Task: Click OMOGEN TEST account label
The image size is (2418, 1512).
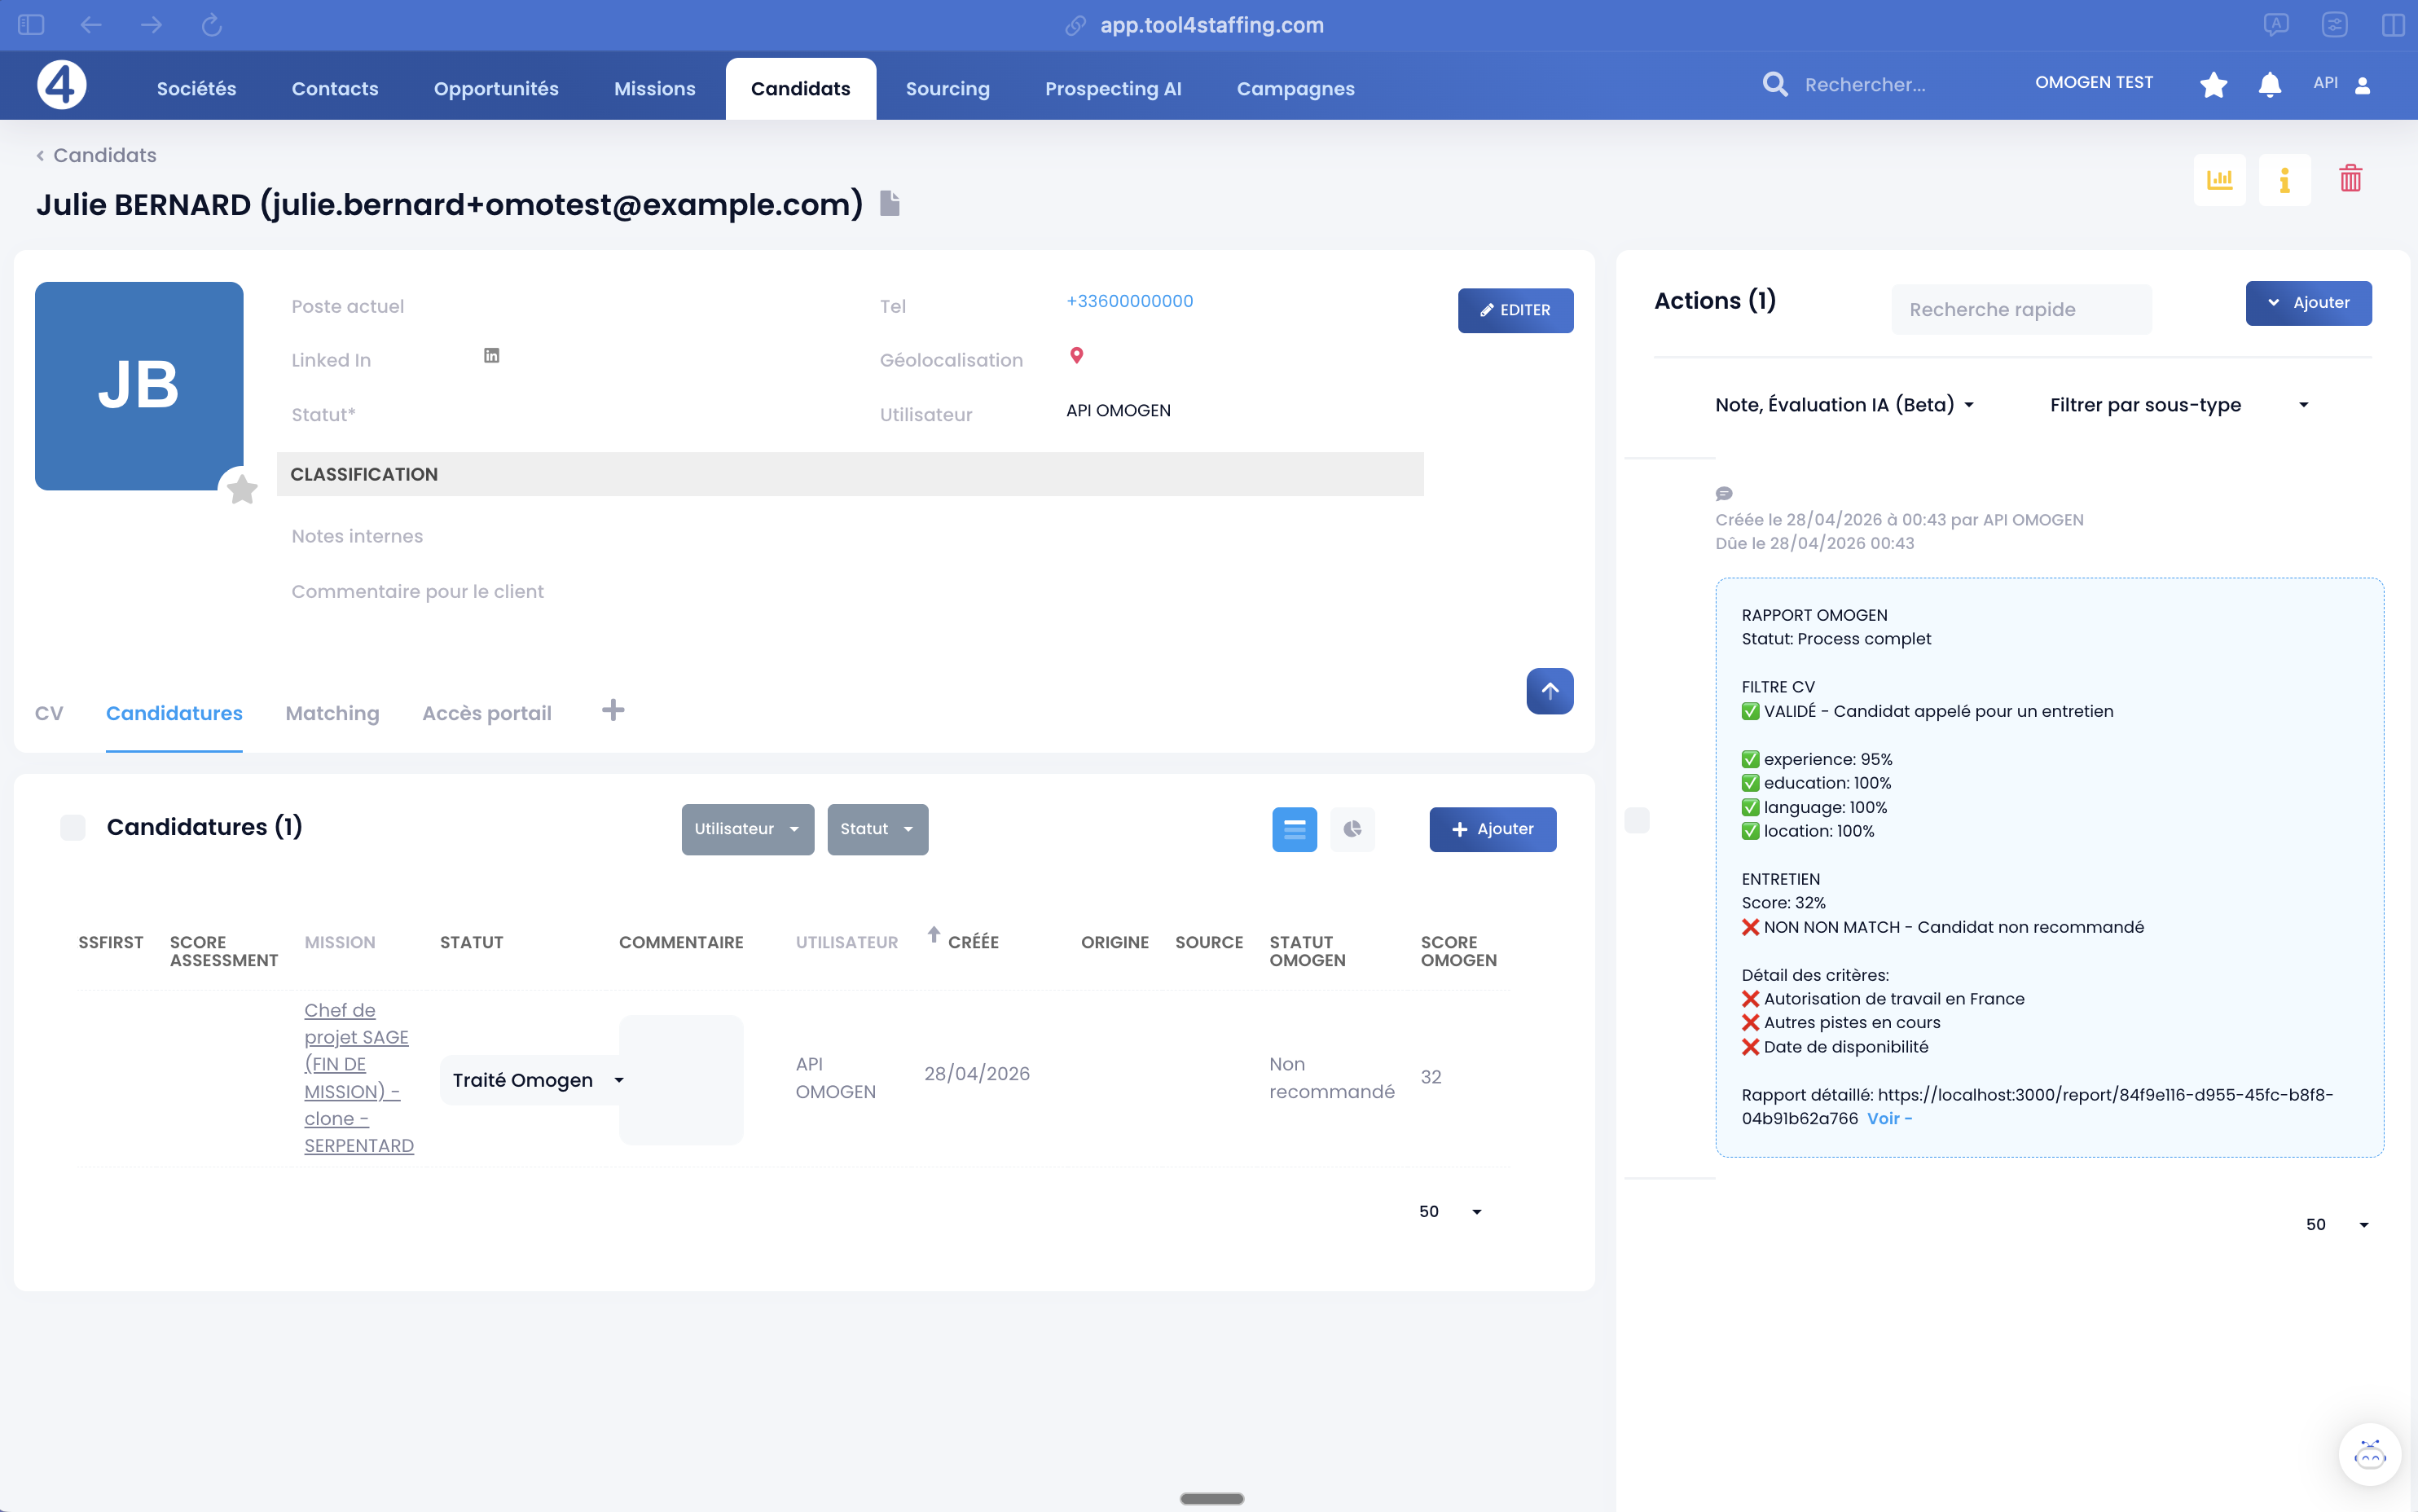Action: [2093, 83]
